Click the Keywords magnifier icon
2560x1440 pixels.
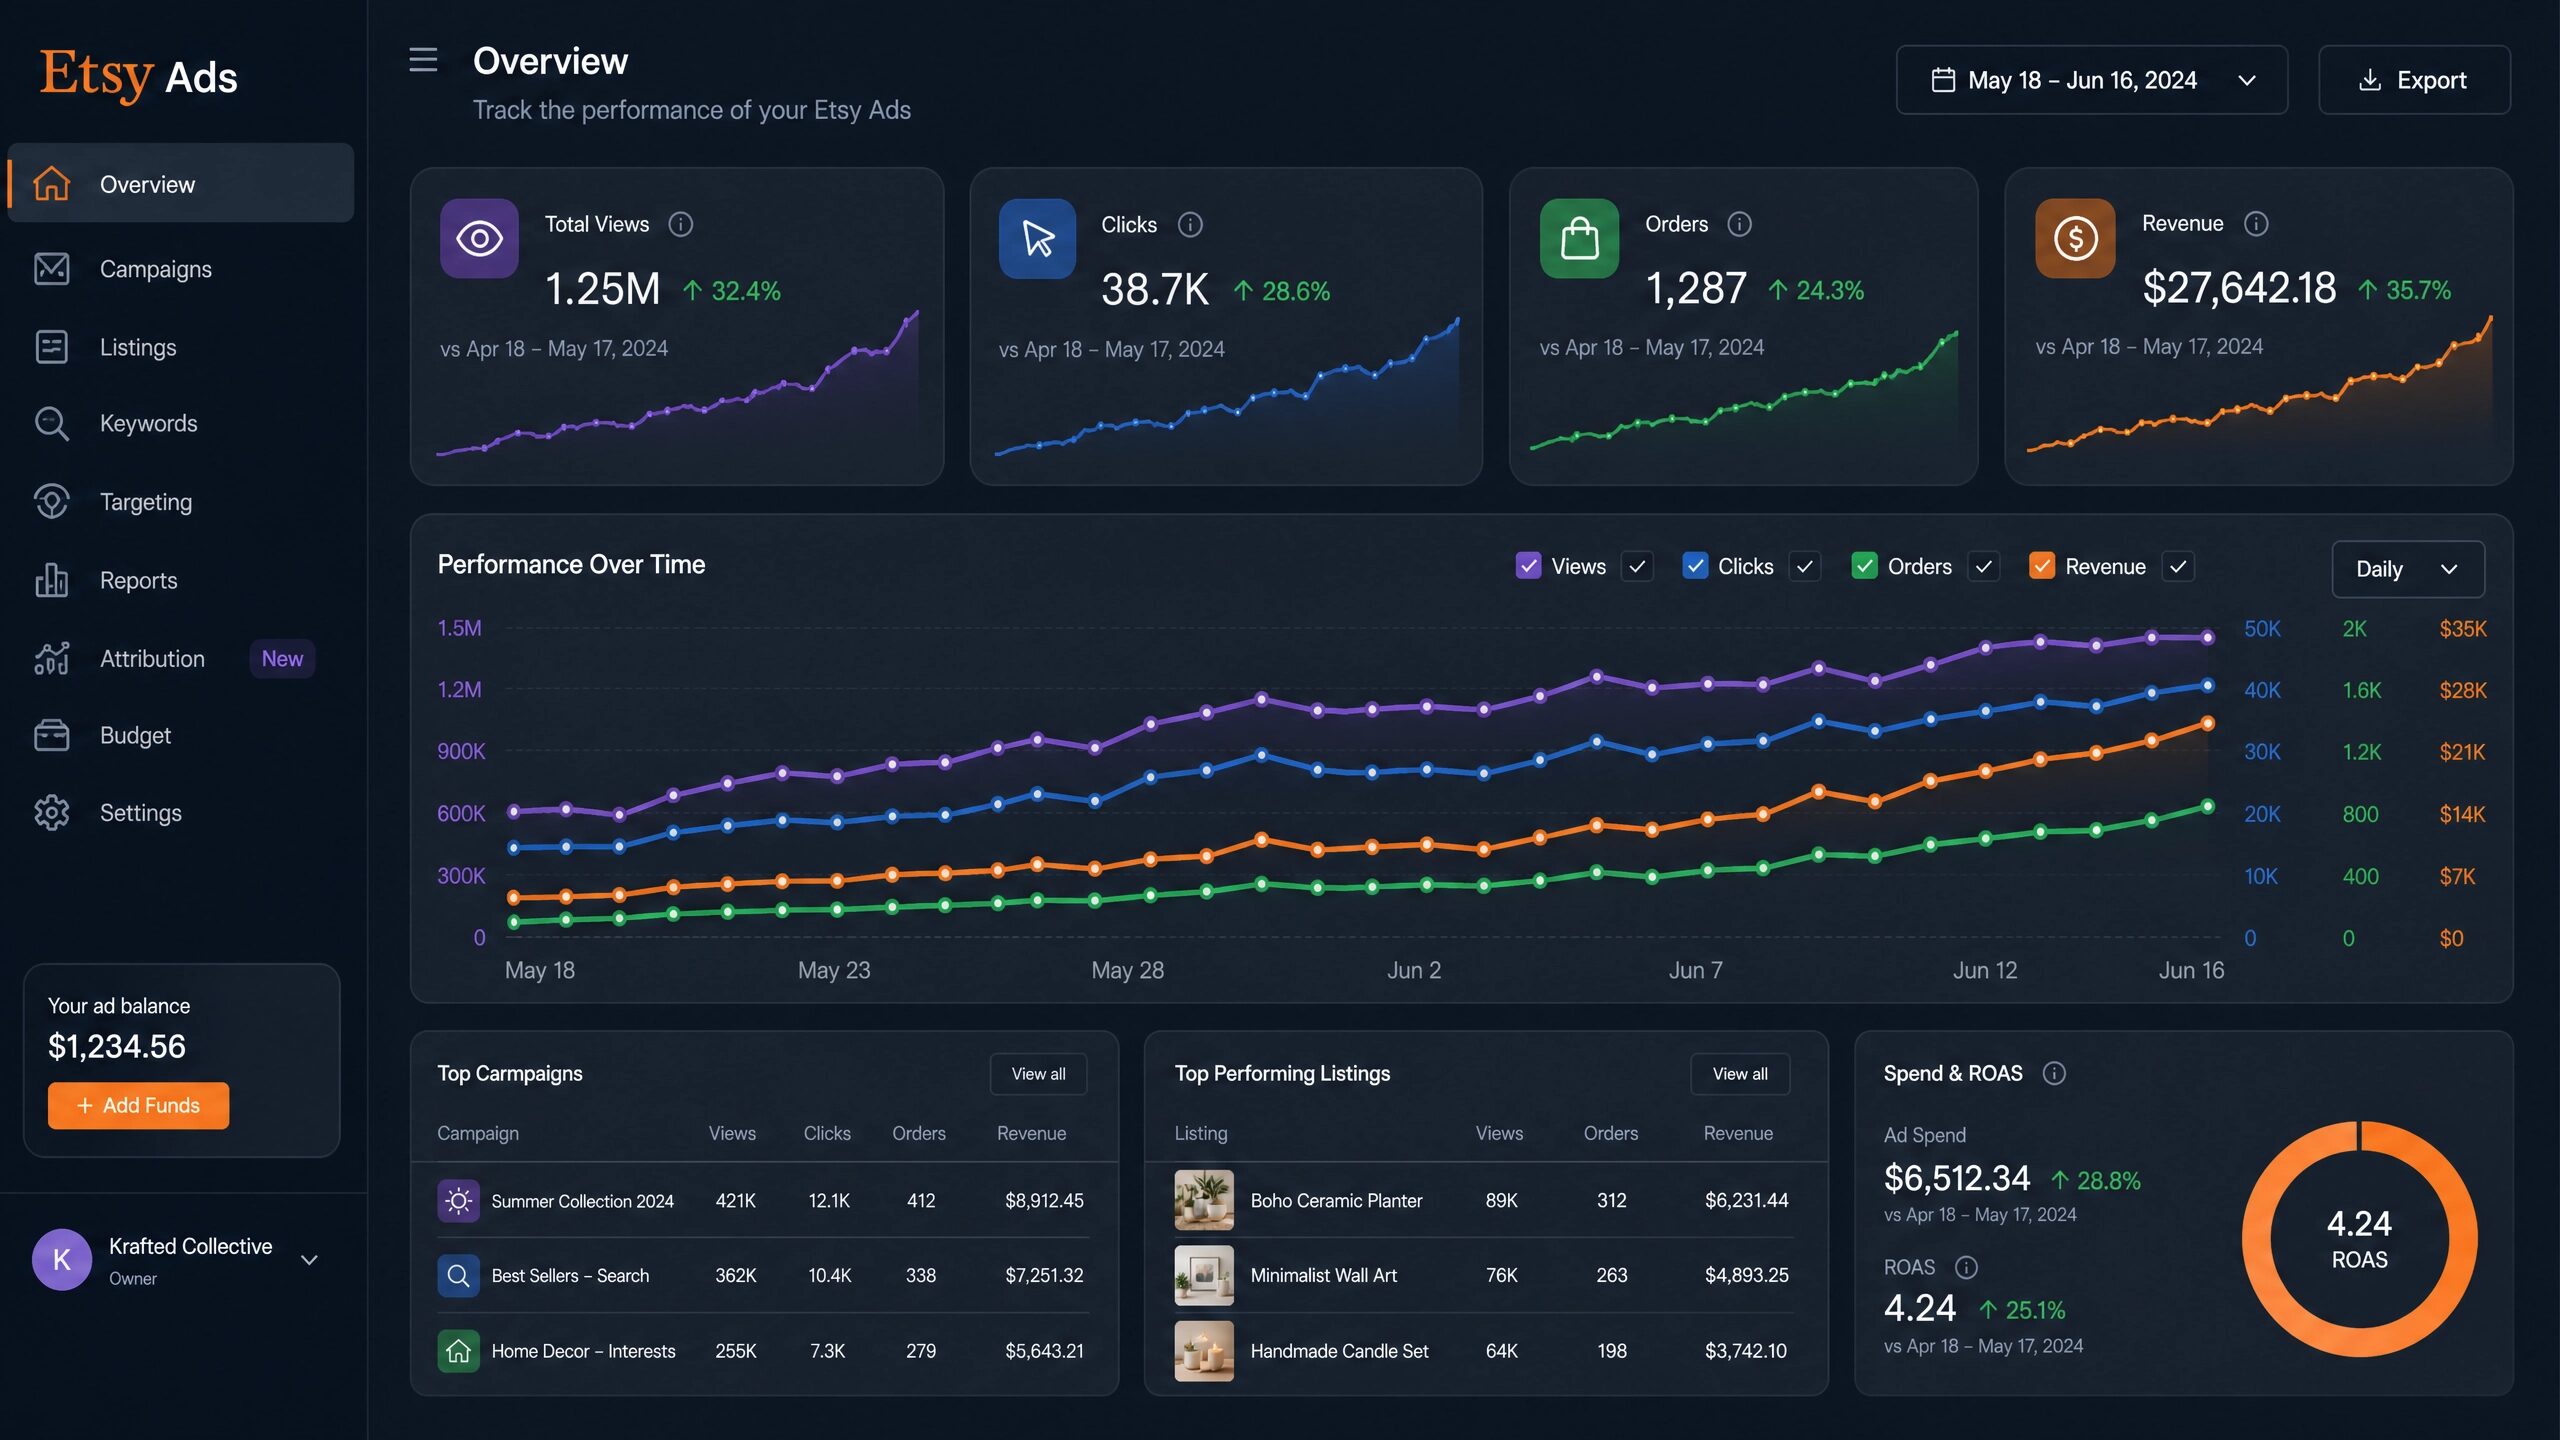[51, 424]
